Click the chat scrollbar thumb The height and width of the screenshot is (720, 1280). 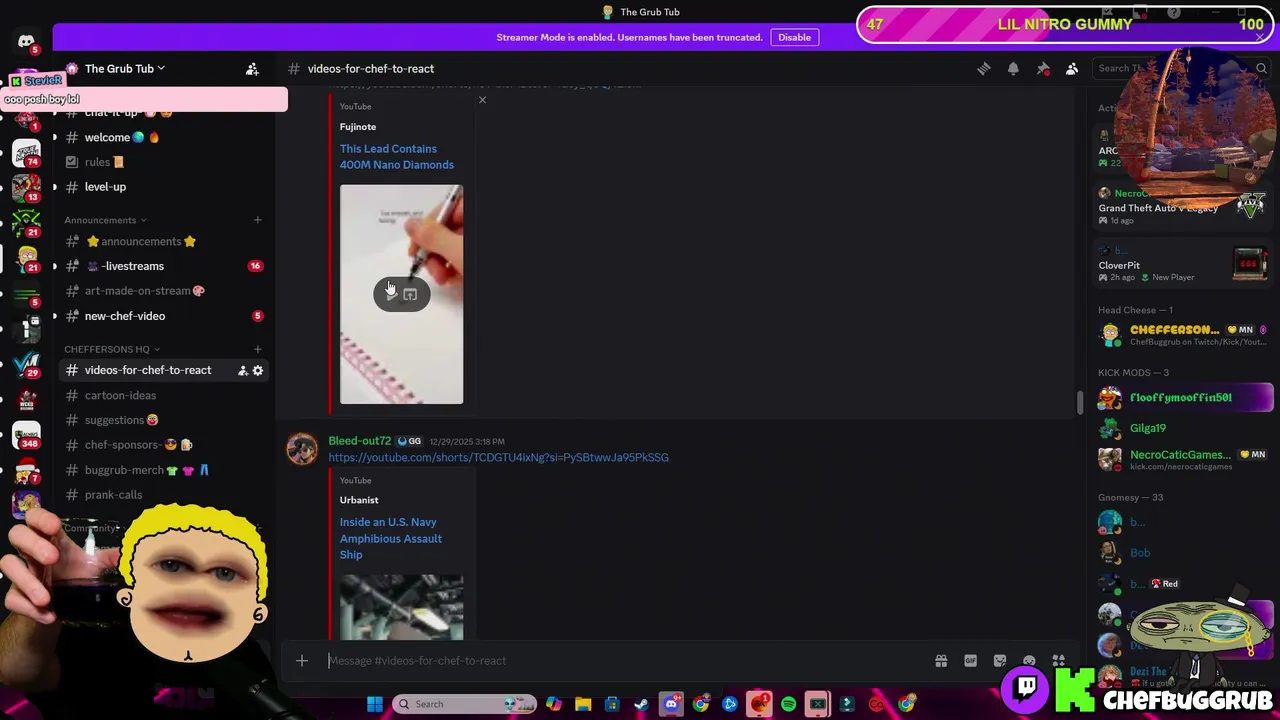coord(1079,402)
